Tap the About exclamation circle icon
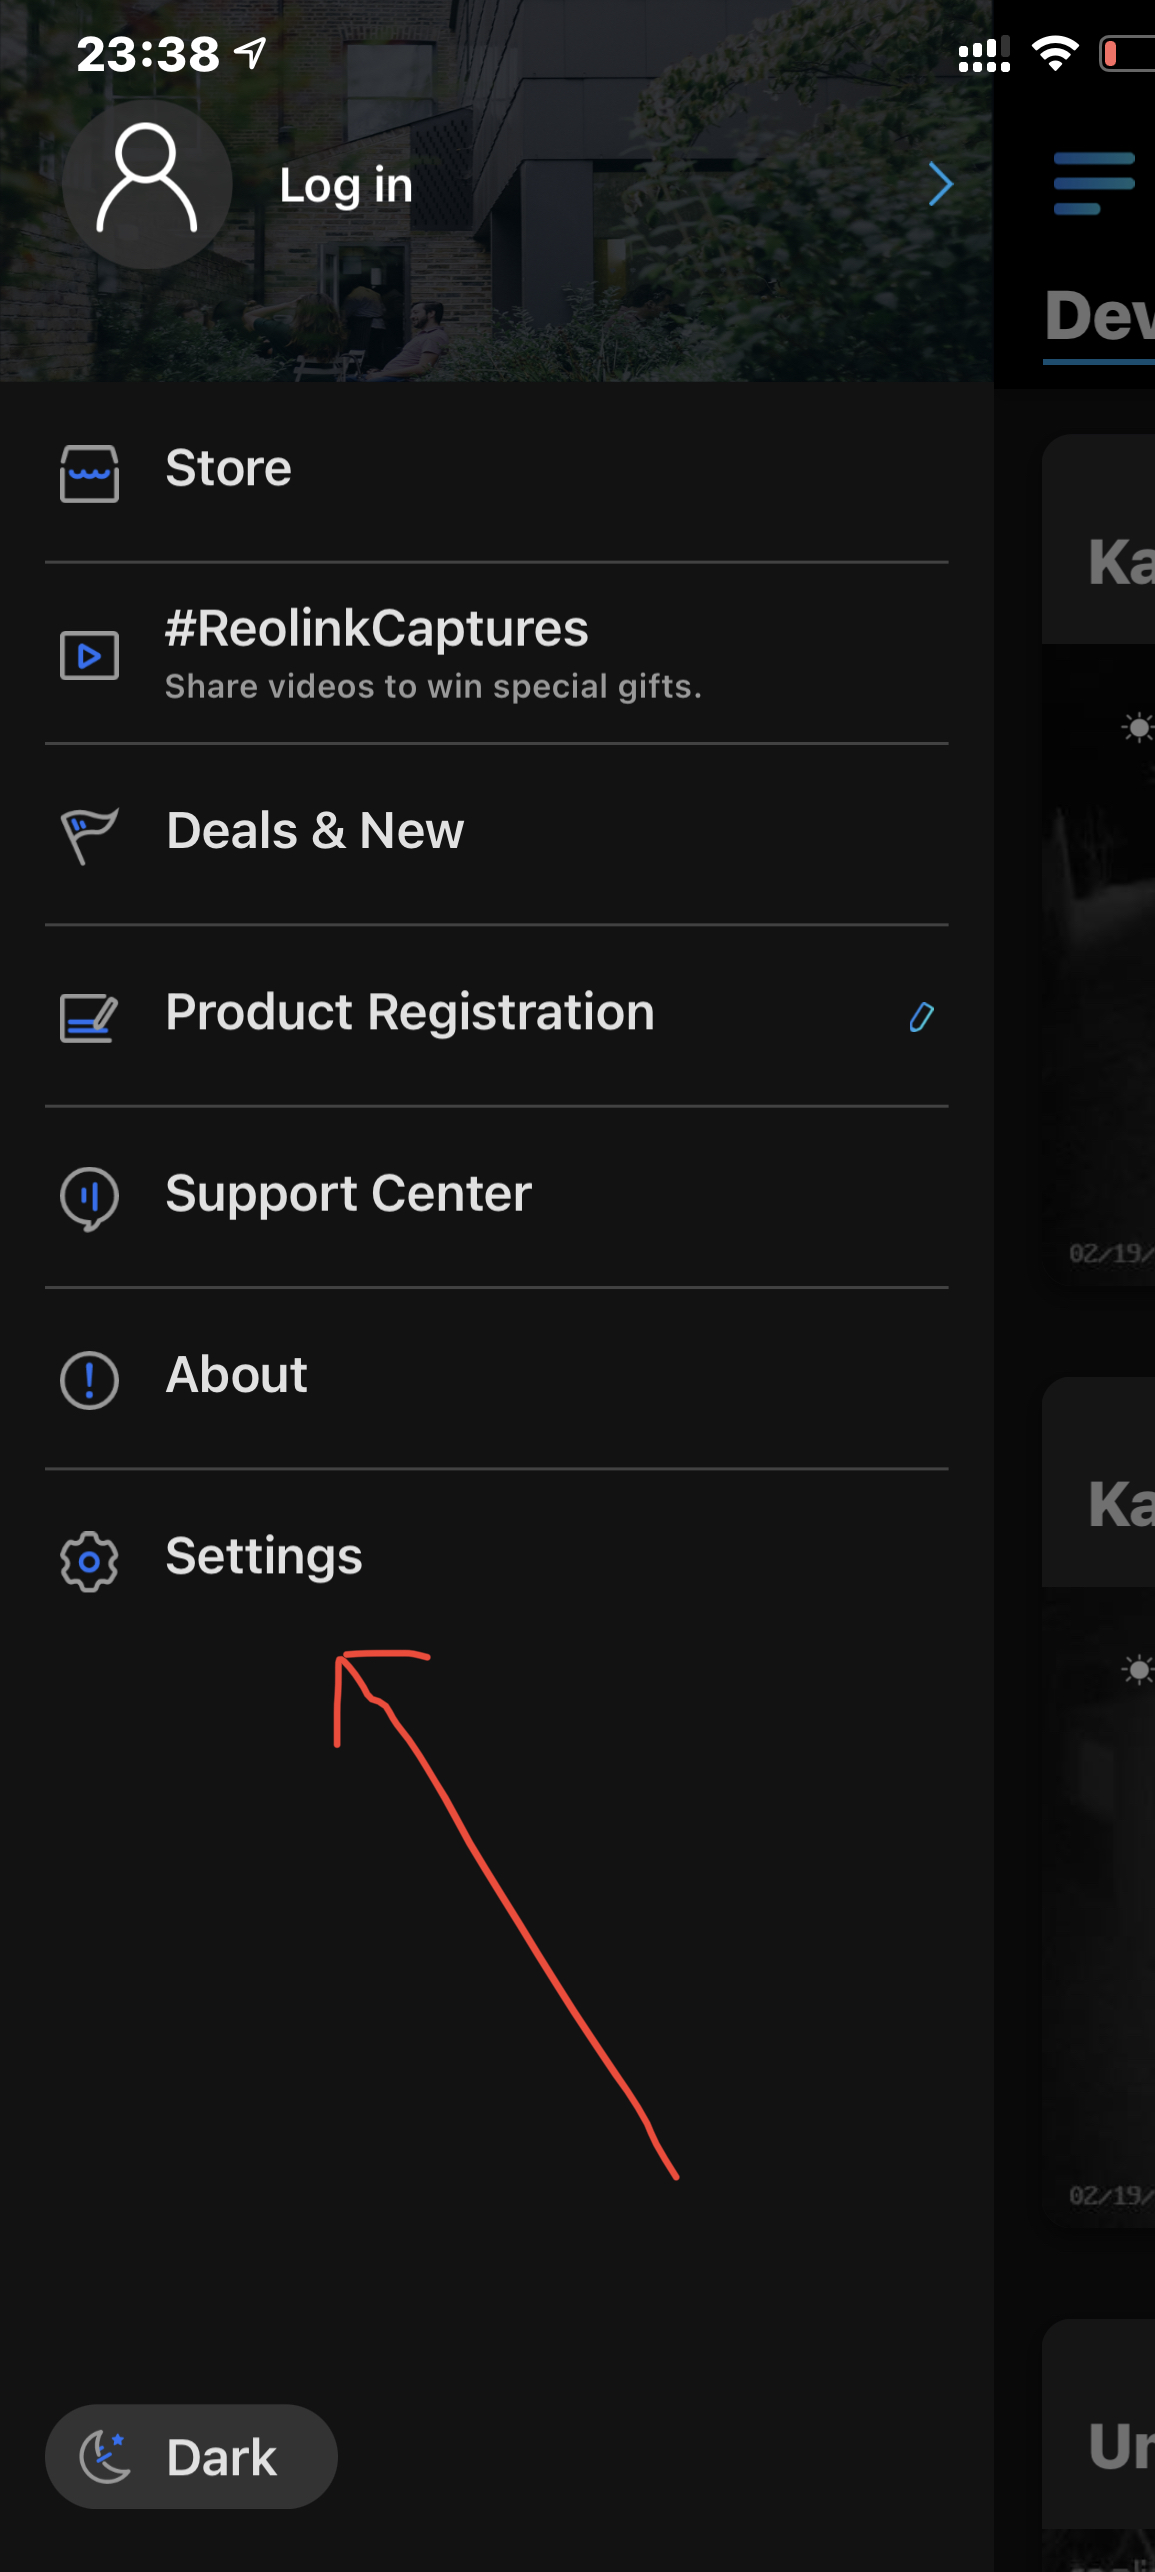This screenshot has width=1155, height=2572. (x=89, y=1379)
